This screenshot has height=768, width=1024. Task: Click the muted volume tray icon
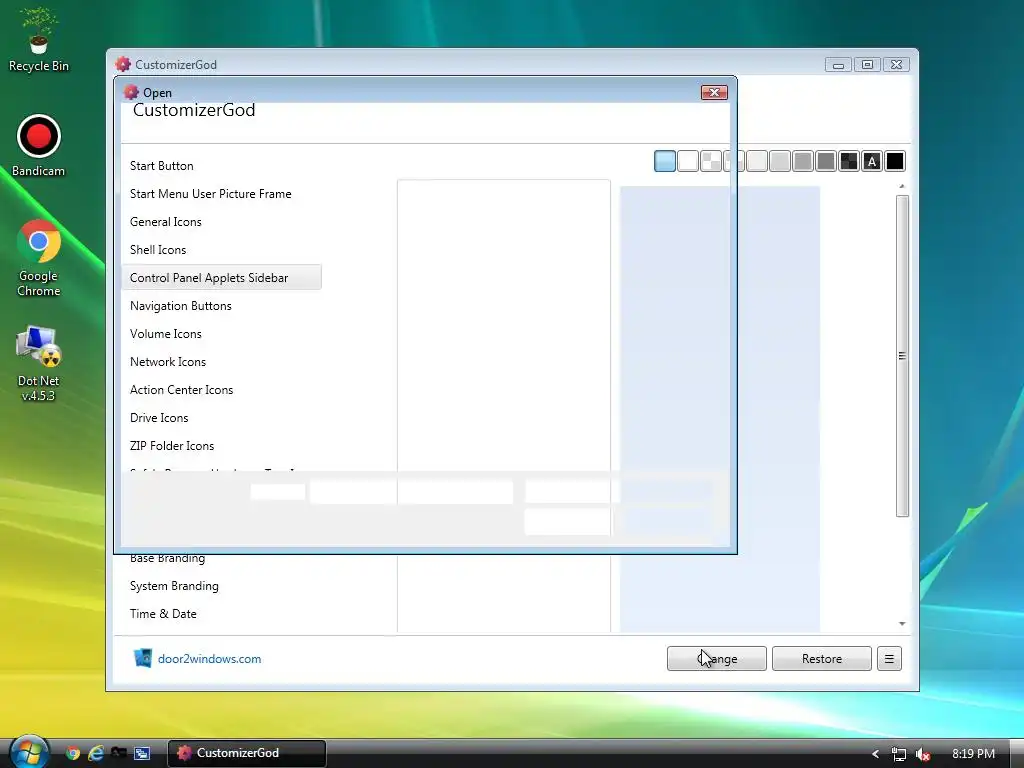[923, 754]
